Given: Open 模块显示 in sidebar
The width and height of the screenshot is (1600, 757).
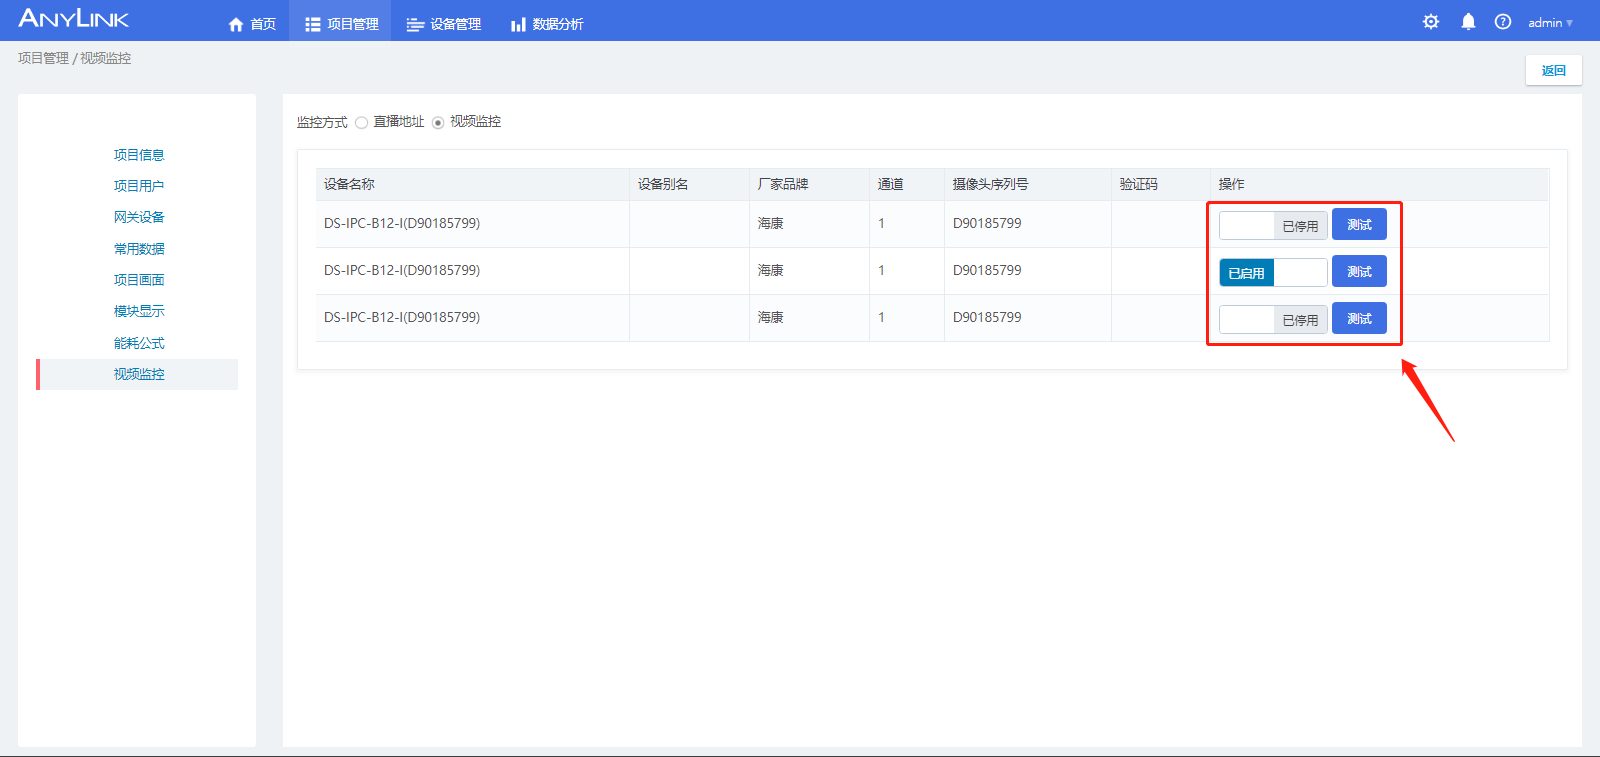Looking at the screenshot, I should point(139,311).
